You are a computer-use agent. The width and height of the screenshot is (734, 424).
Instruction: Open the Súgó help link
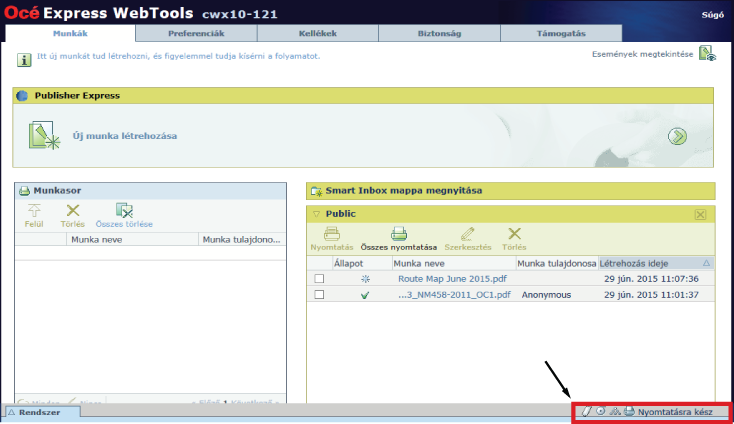pos(712,15)
